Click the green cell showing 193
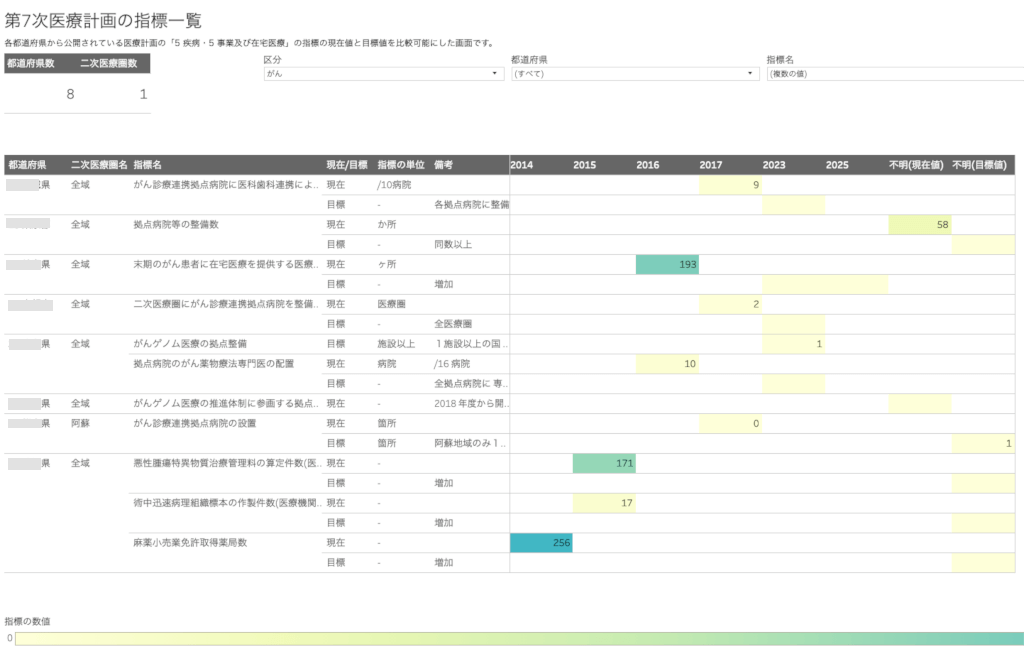1024x659 pixels. pos(667,264)
